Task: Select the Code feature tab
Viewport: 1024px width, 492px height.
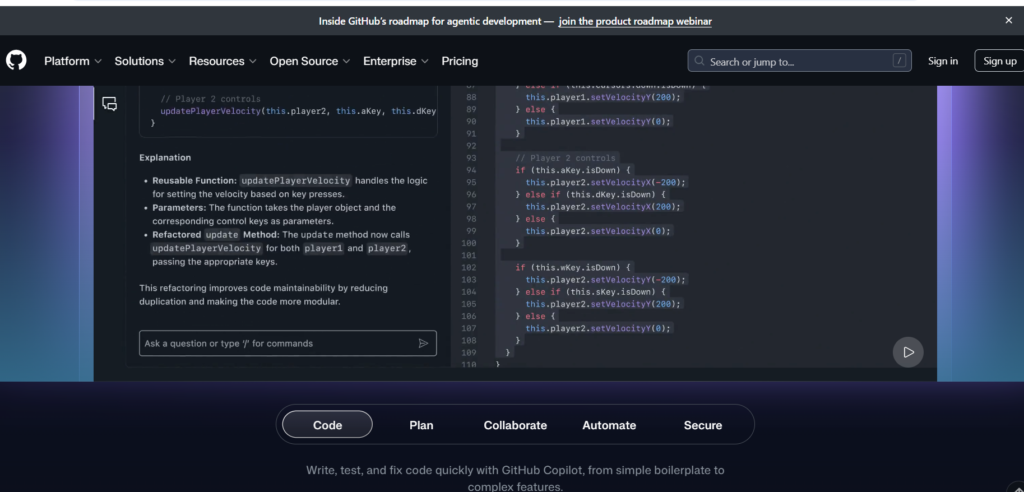Action: click(x=327, y=425)
